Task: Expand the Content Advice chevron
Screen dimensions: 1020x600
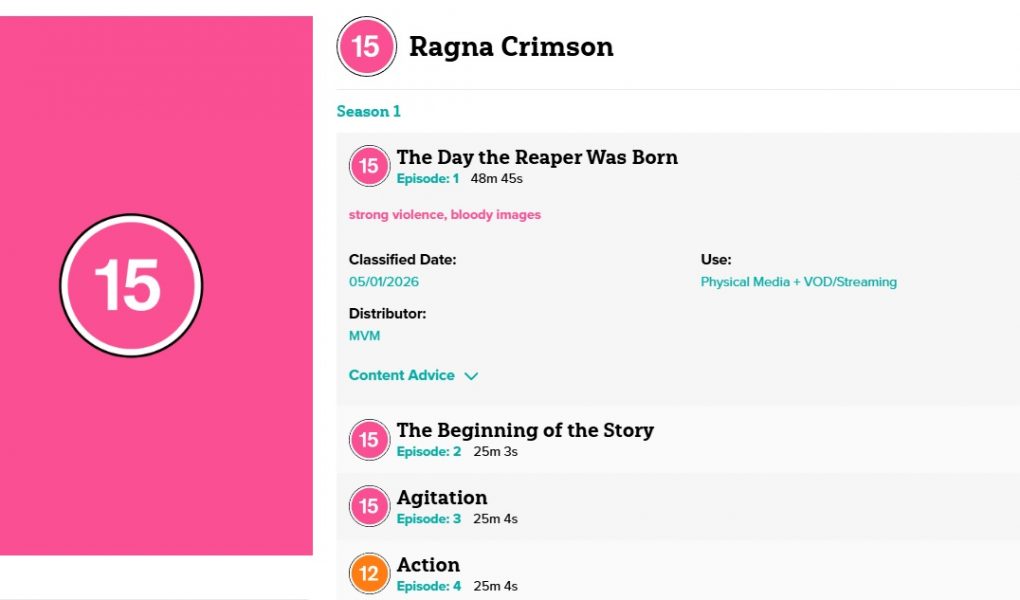Action: (471, 376)
